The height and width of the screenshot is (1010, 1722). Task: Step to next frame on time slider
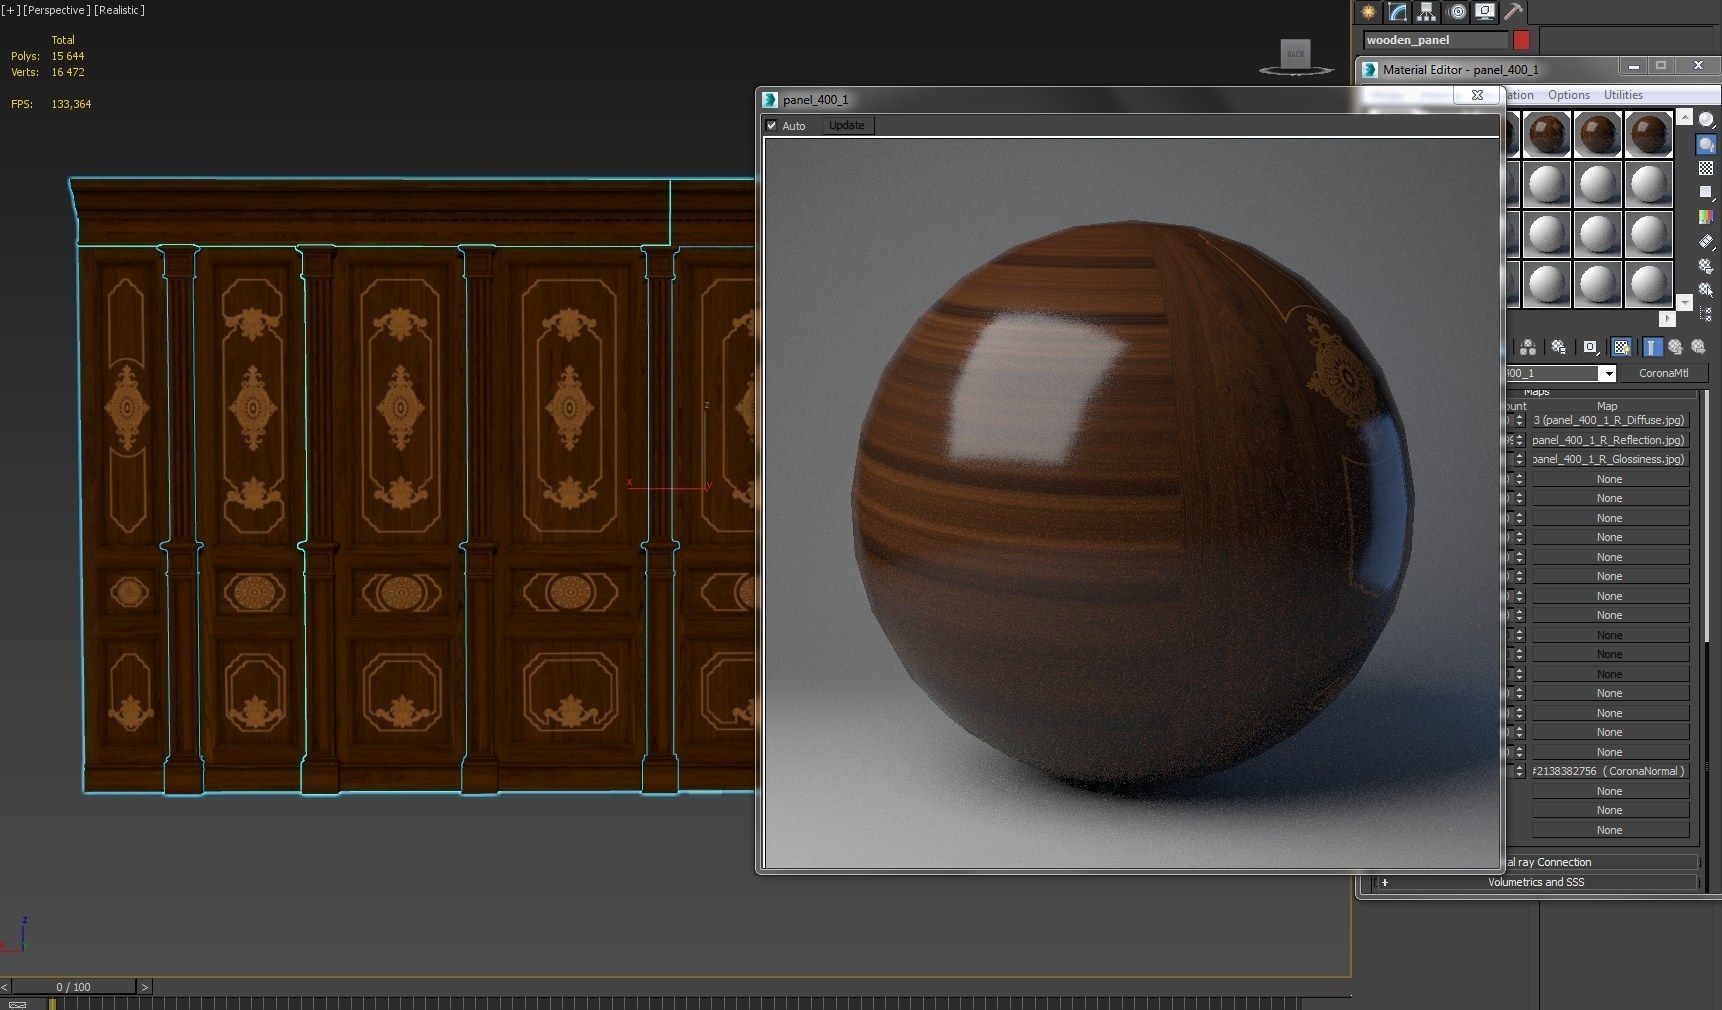pyautogui.click(x=144, y=987)
